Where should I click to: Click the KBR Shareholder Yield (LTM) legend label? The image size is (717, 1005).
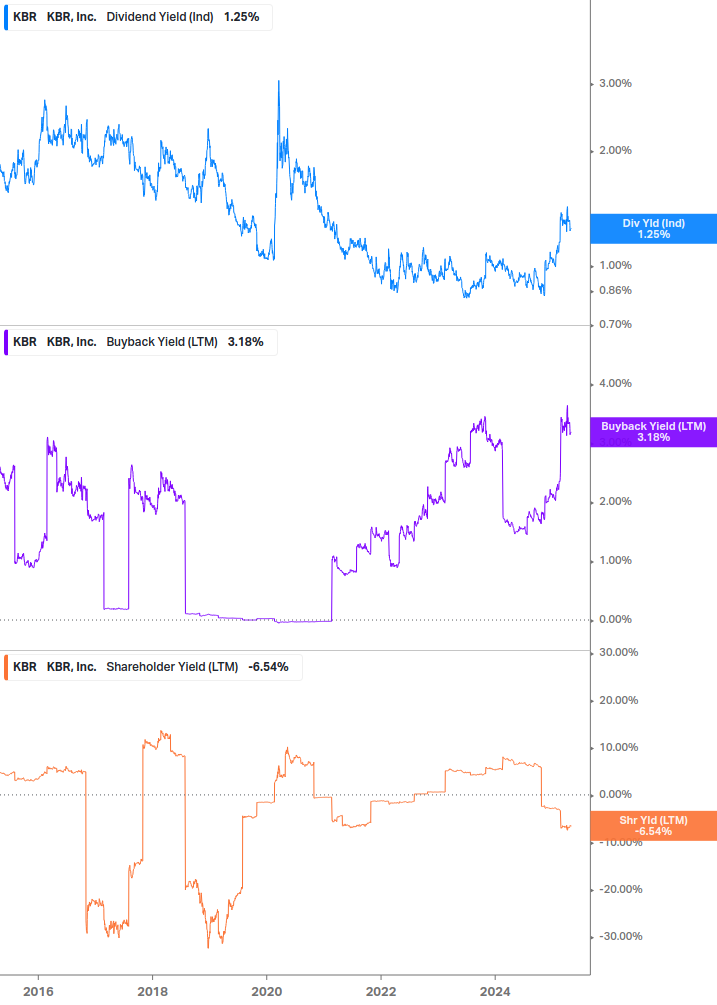(x=152, y=667)
